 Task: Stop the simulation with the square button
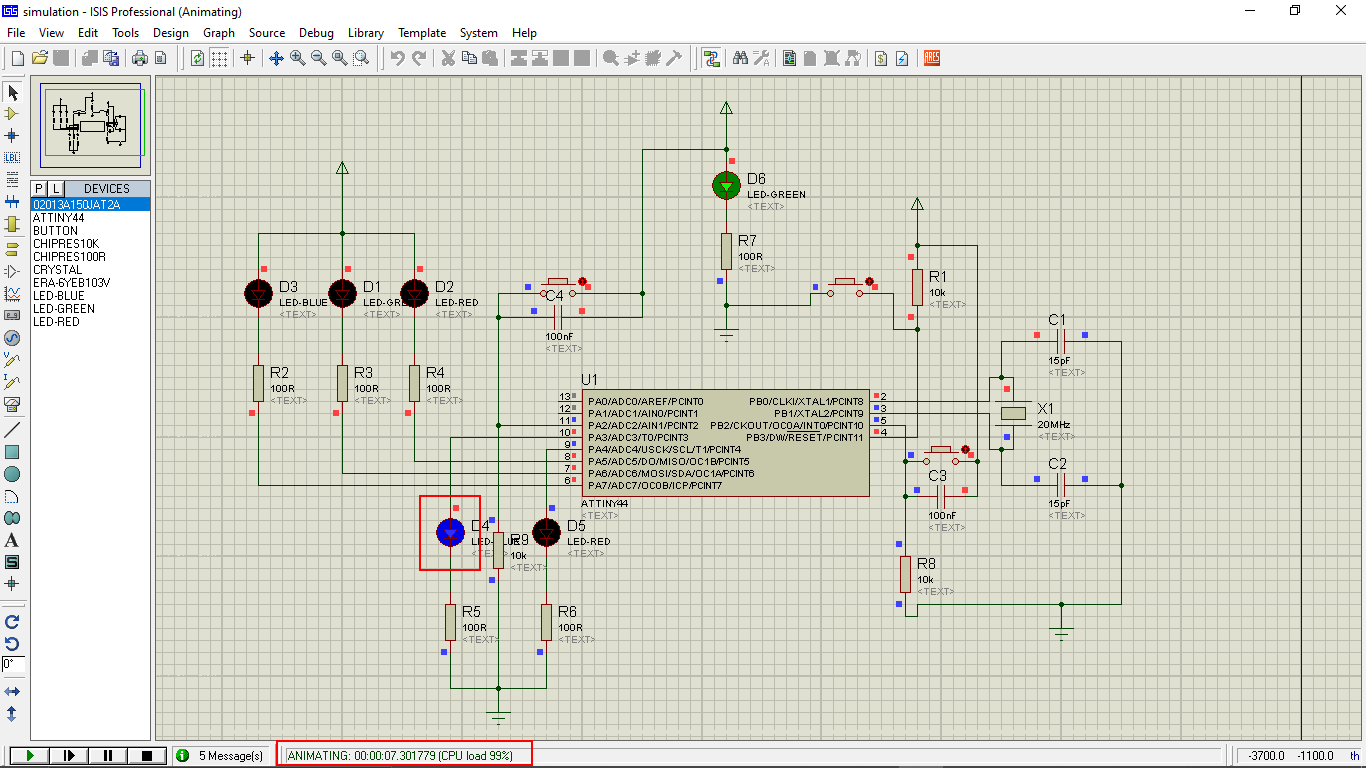147,756
